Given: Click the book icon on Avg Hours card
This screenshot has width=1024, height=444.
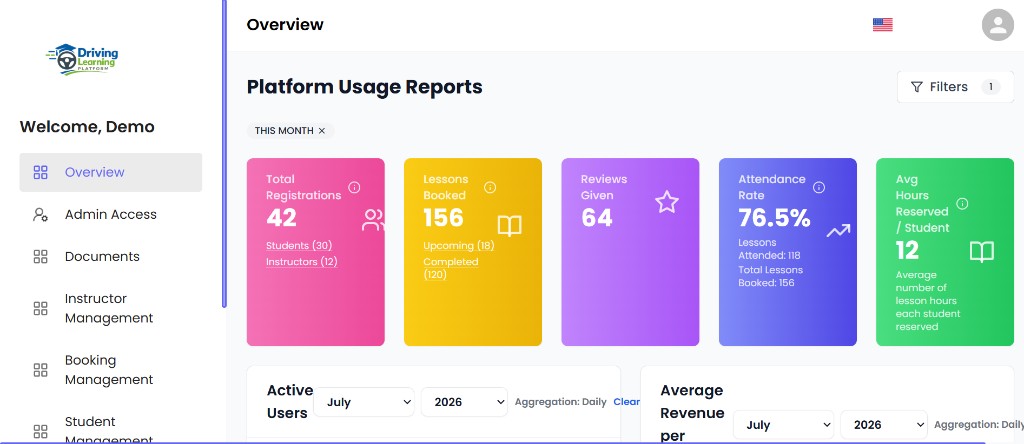Looking at the screenshot, I should click(982, 251).
